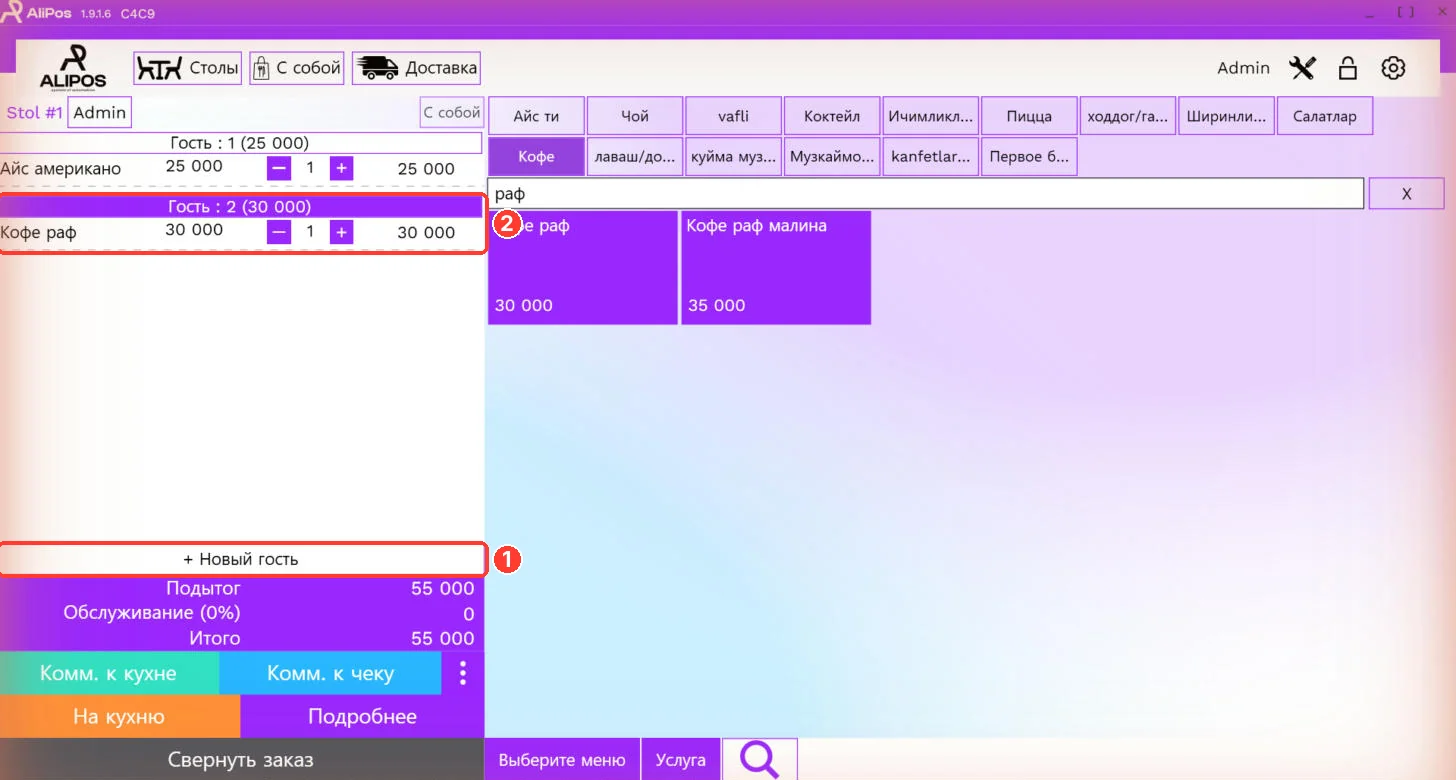Viewport: 1456px width, 780px height.
Task: Increase quantity of Айс американо
Action: (342, 169)
